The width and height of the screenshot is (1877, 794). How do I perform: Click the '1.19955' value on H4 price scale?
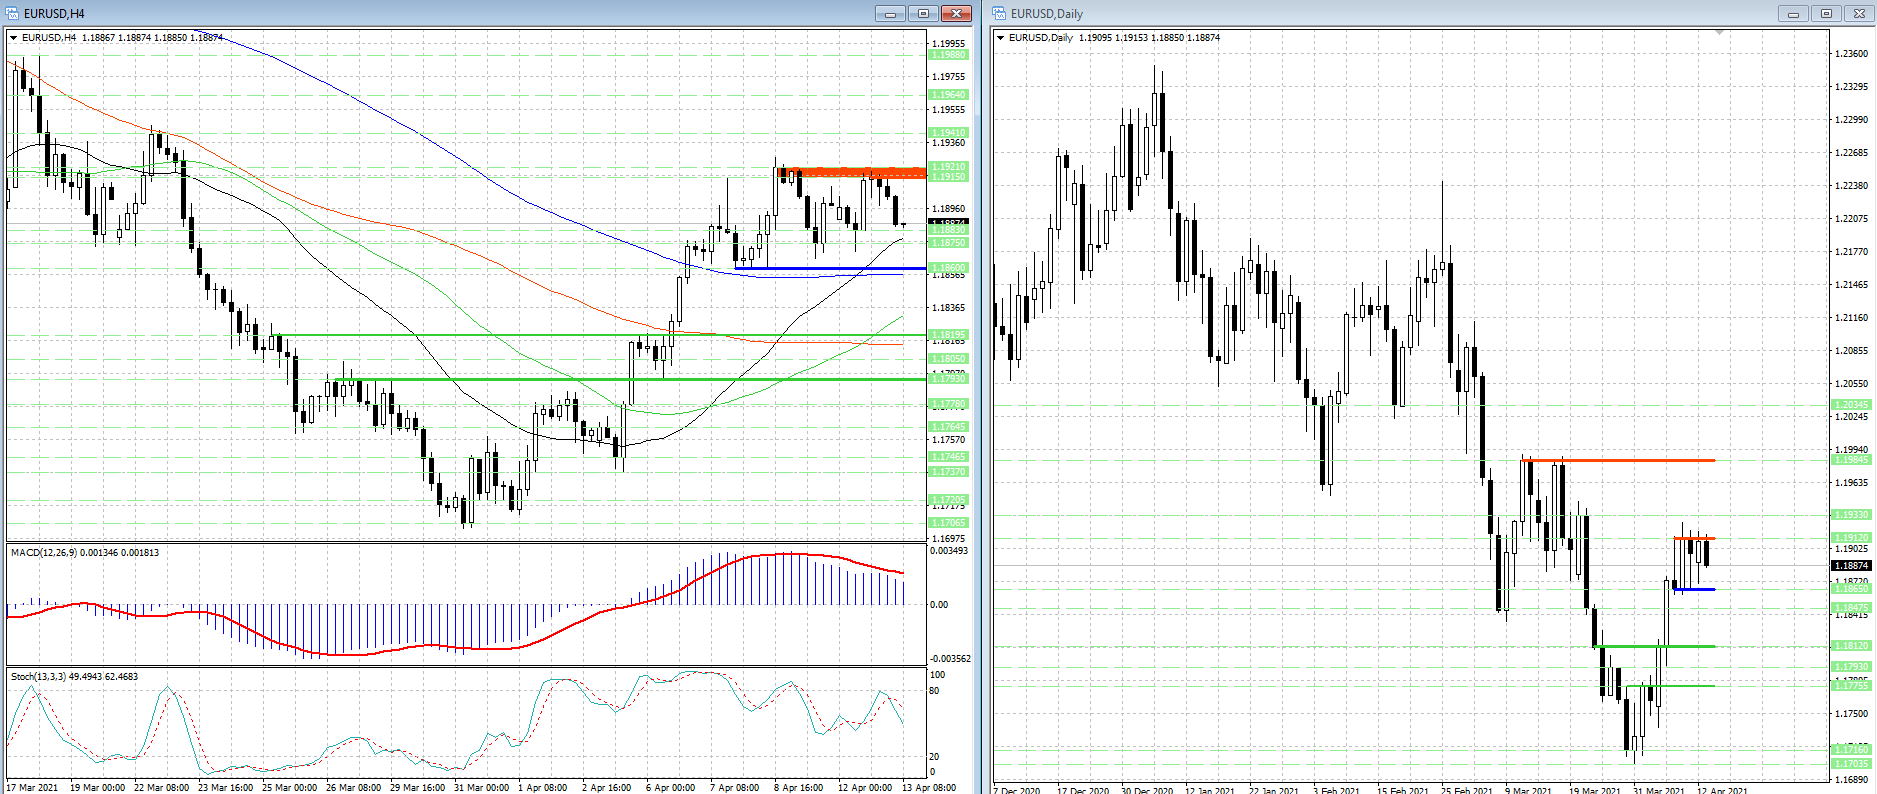(x=949, y=44)
